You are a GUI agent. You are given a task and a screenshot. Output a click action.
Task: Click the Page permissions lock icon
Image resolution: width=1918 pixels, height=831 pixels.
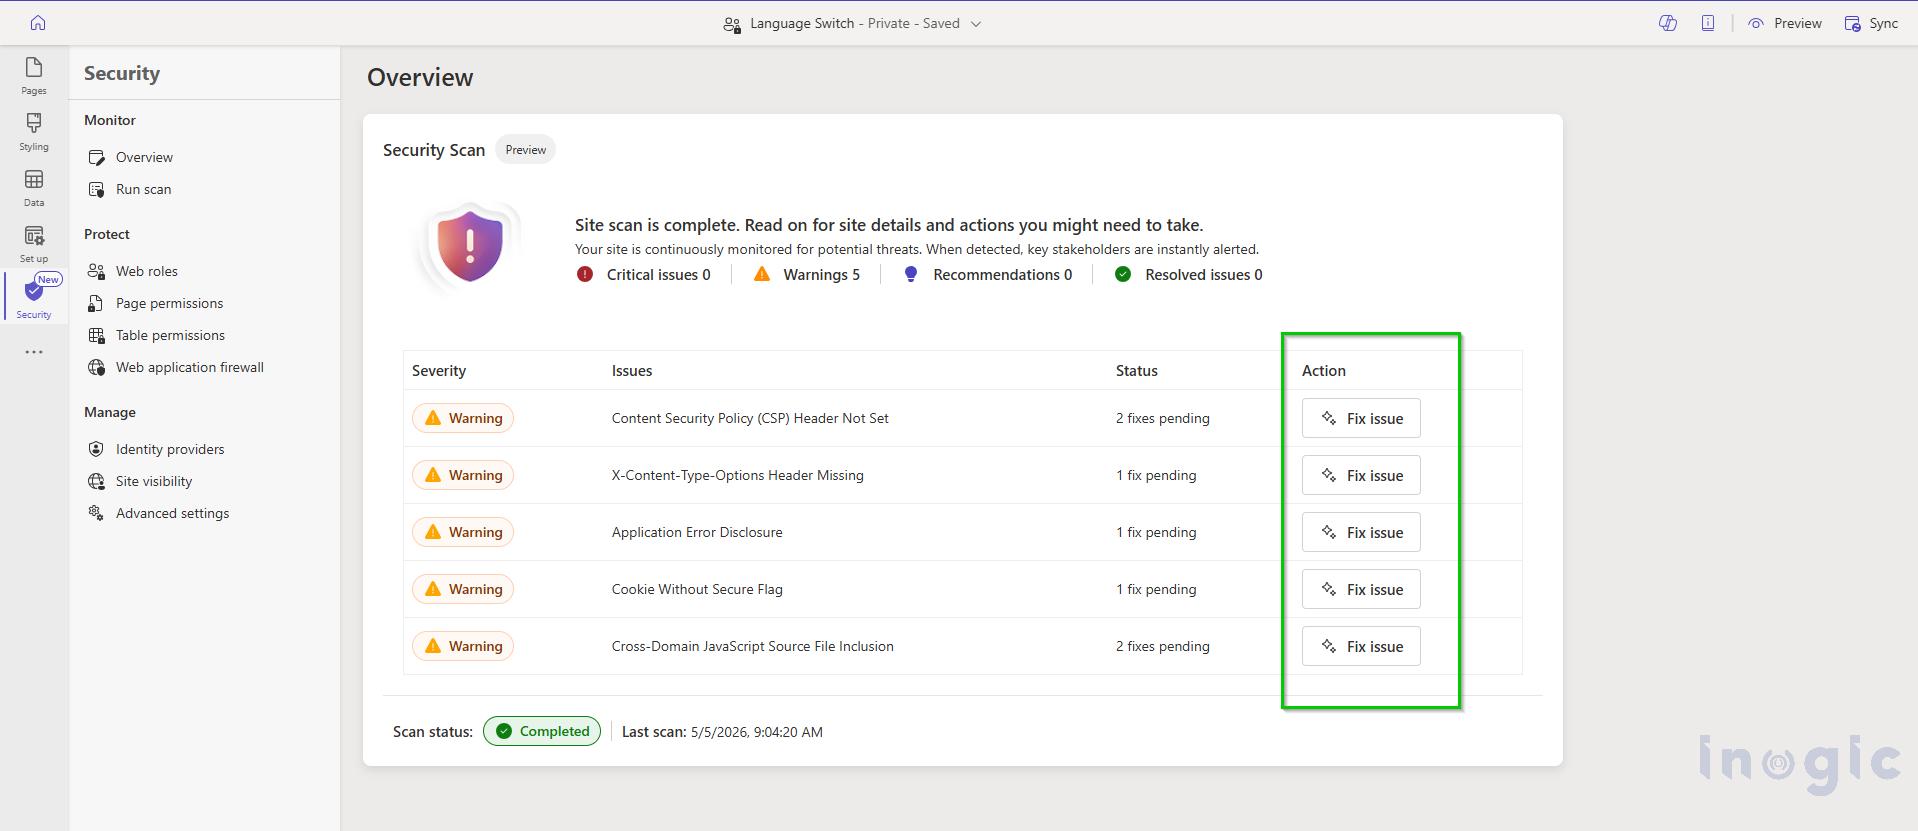pyautogui.click(x=96, y=303)
